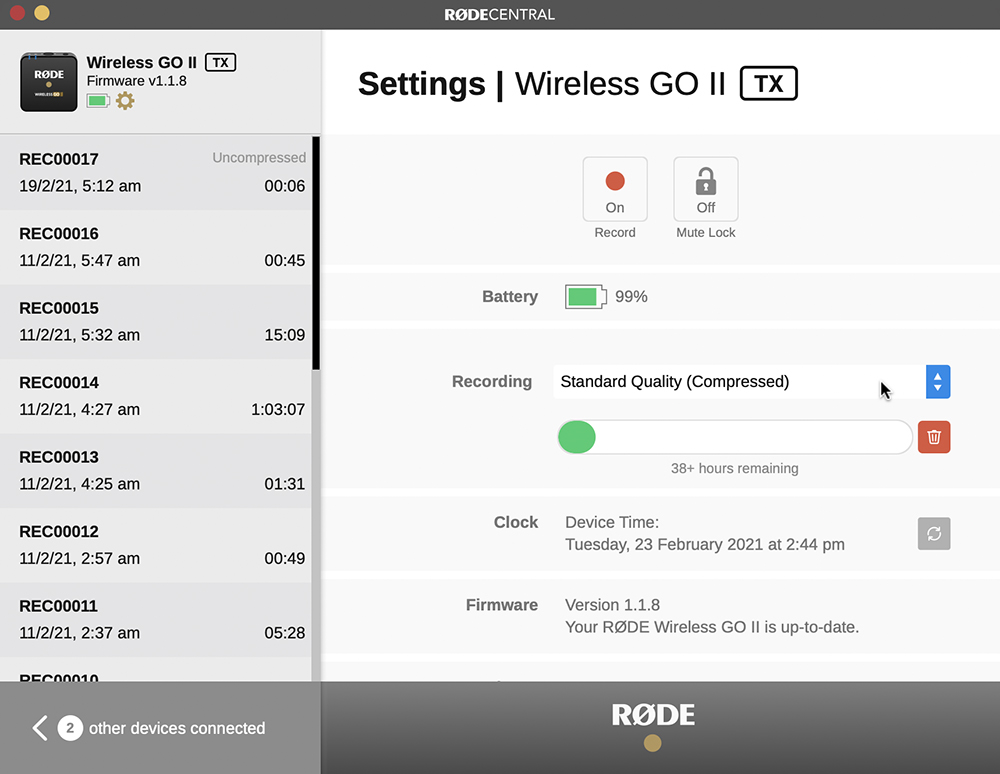Viewport: 1000px width, 774px height.
Task: Click the Wireless GO II device thumbnail
Action: pyautogui.click(x=49, y=82)
